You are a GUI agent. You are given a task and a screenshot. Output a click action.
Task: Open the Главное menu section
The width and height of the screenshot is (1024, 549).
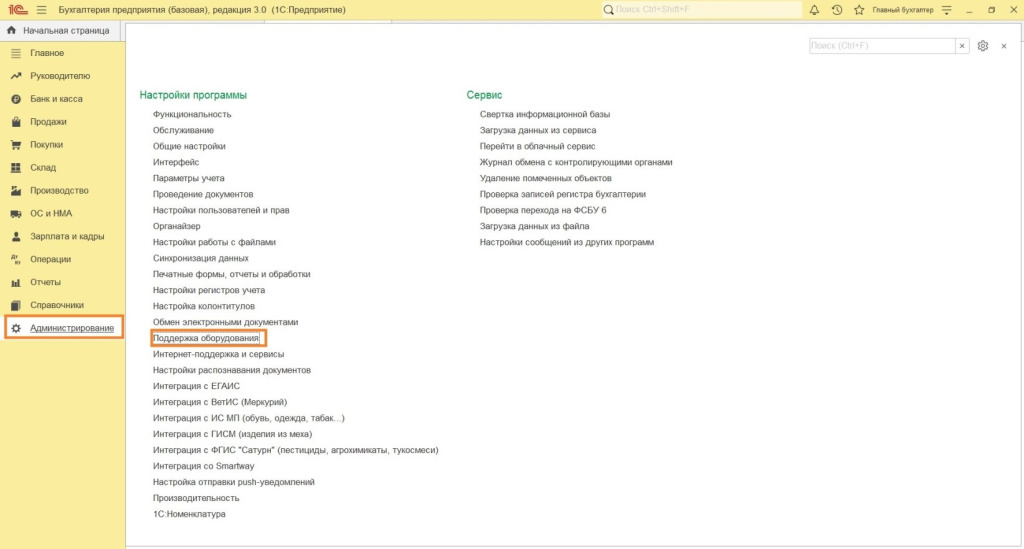click(x=47, y=53)
